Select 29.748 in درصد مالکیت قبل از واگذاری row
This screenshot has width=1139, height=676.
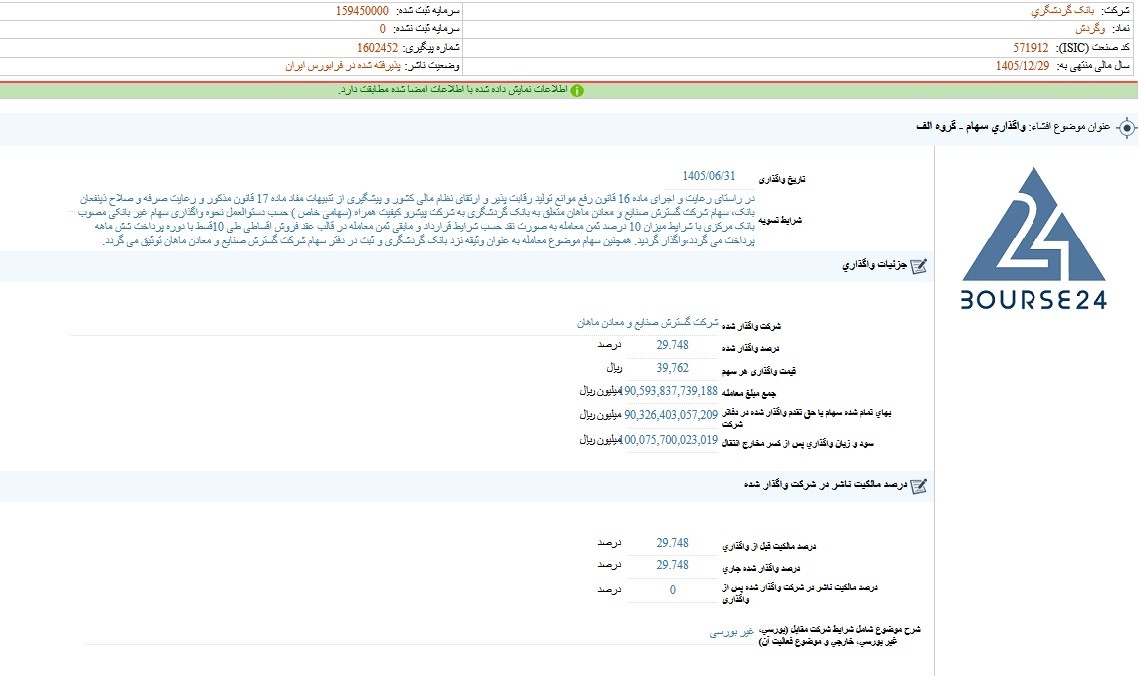coord(672,543)
